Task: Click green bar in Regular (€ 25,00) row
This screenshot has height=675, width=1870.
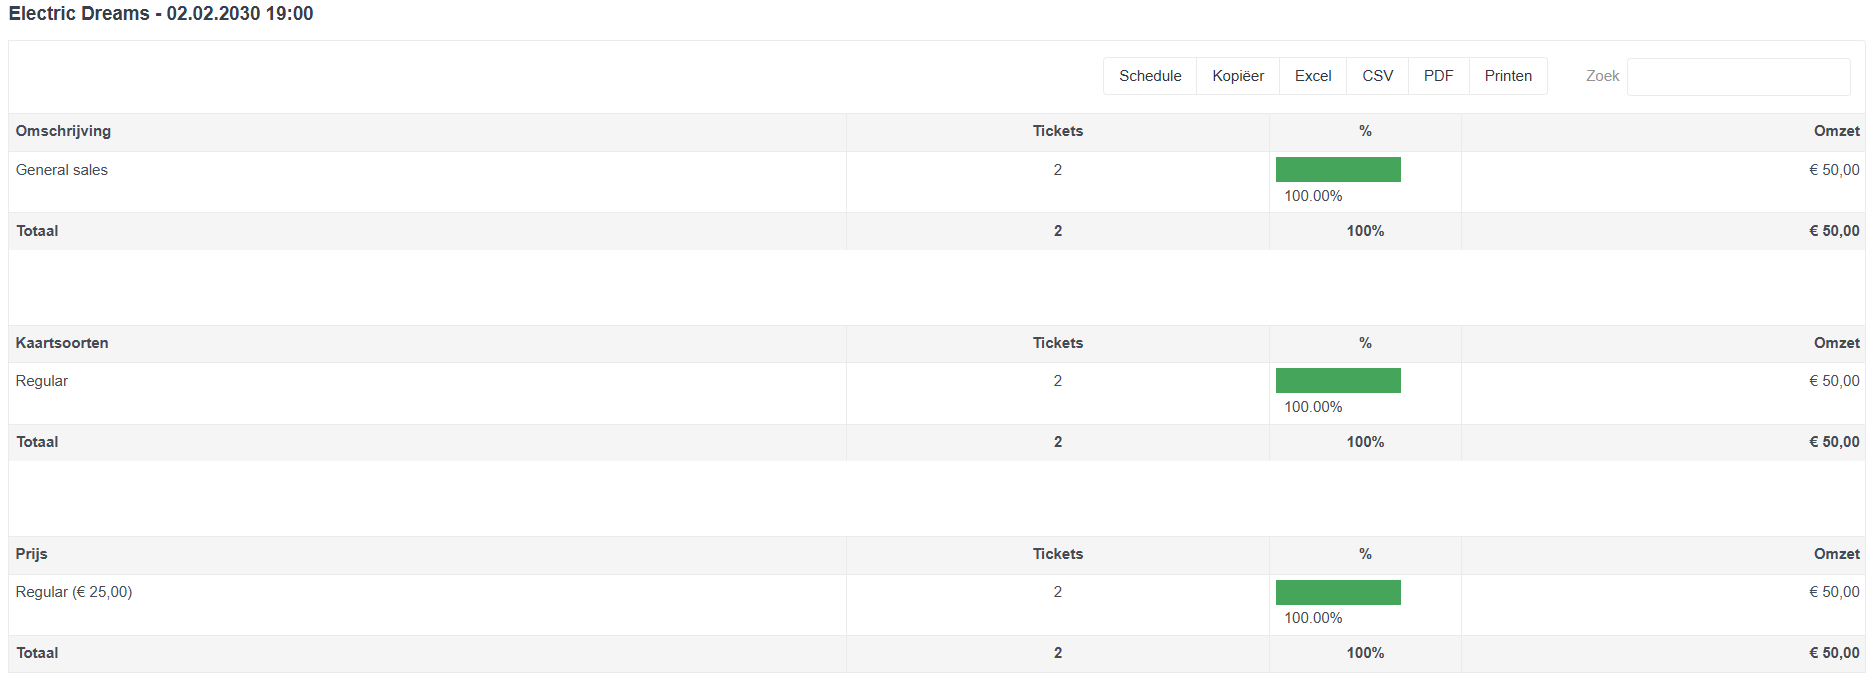Action: point(1337,592)
